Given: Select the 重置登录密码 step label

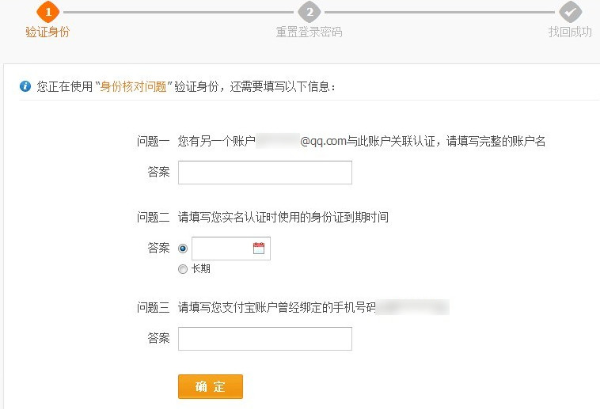Looking at the screenshot, I should tap(309, 32).
